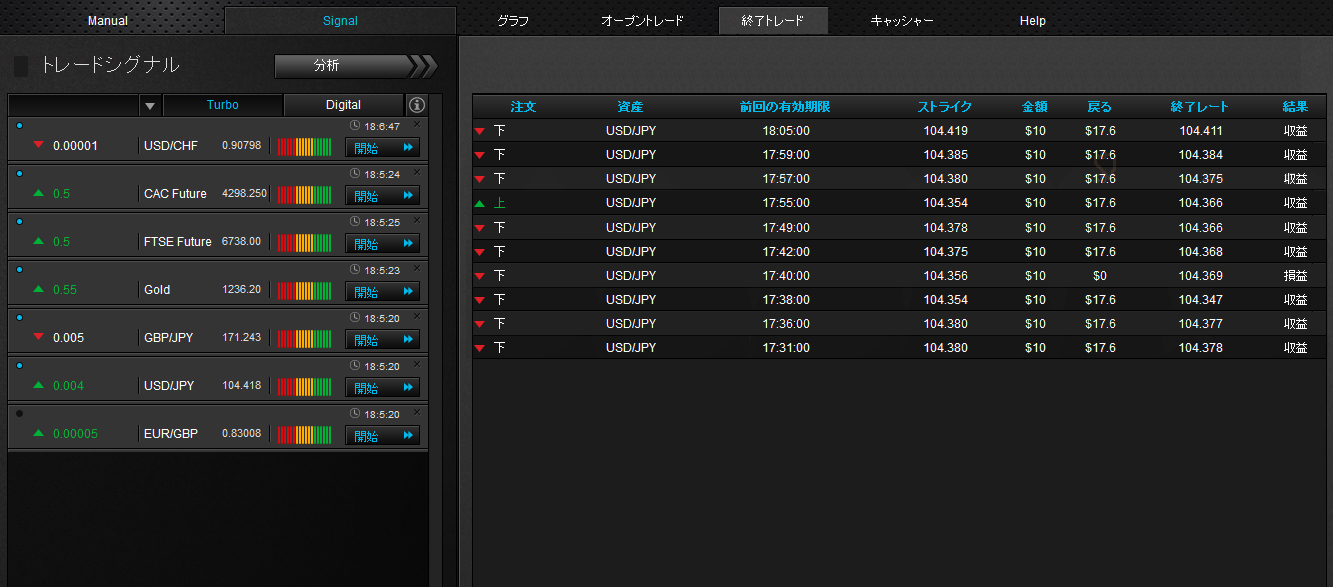Click the green up arrow in the 17:55:00 trade row
This screenshot has height=587, width=1333.
[x=480, y=203]
